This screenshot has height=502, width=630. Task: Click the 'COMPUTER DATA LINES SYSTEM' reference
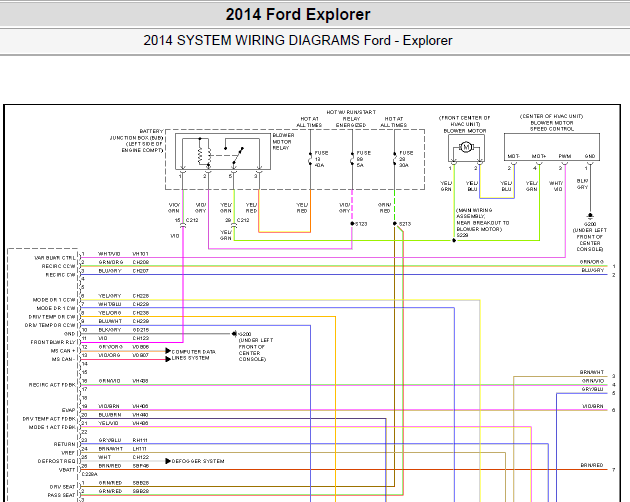pos(194,354)
